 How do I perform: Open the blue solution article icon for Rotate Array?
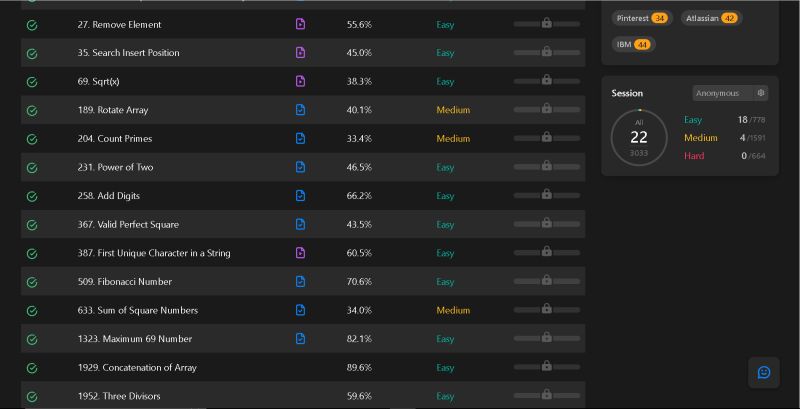301,110
